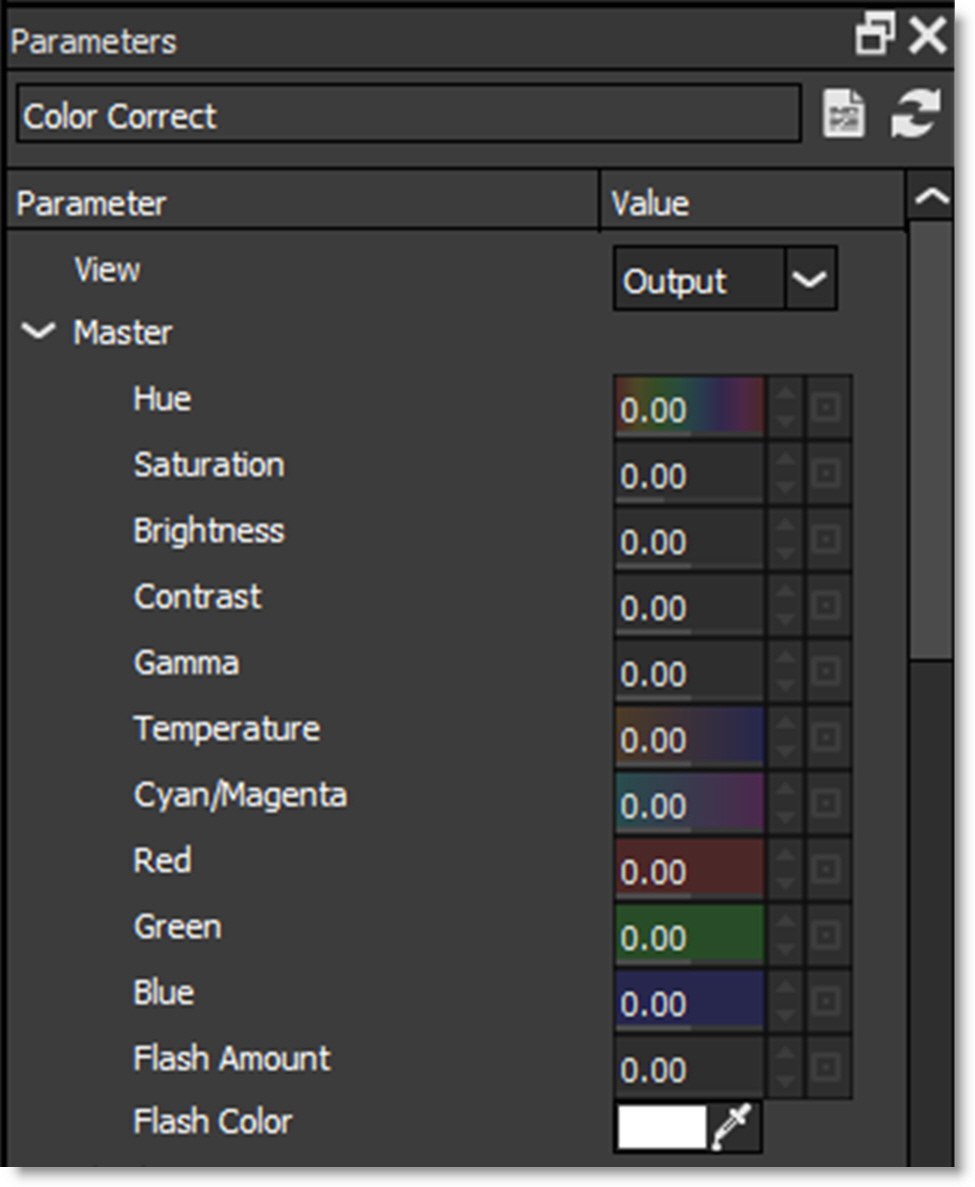Pick Flash Color with the eyedropper
This screenshot has width=975, height=1187.
(735, 1127)
